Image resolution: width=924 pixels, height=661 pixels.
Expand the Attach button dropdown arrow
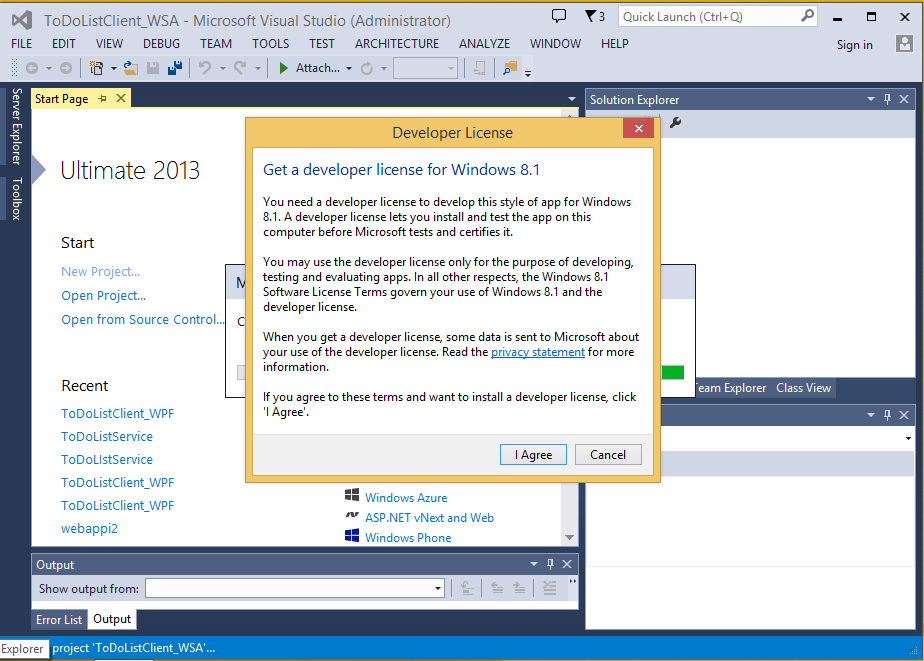click(349, 68)
